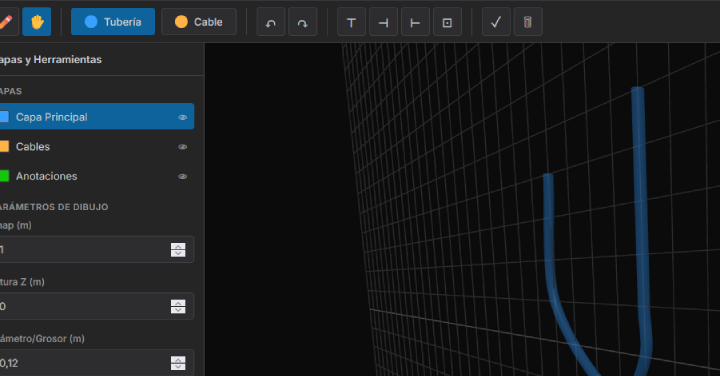
Task: Decrease Diámetro/Grosor with down arrow
Action: click(178, 366)
